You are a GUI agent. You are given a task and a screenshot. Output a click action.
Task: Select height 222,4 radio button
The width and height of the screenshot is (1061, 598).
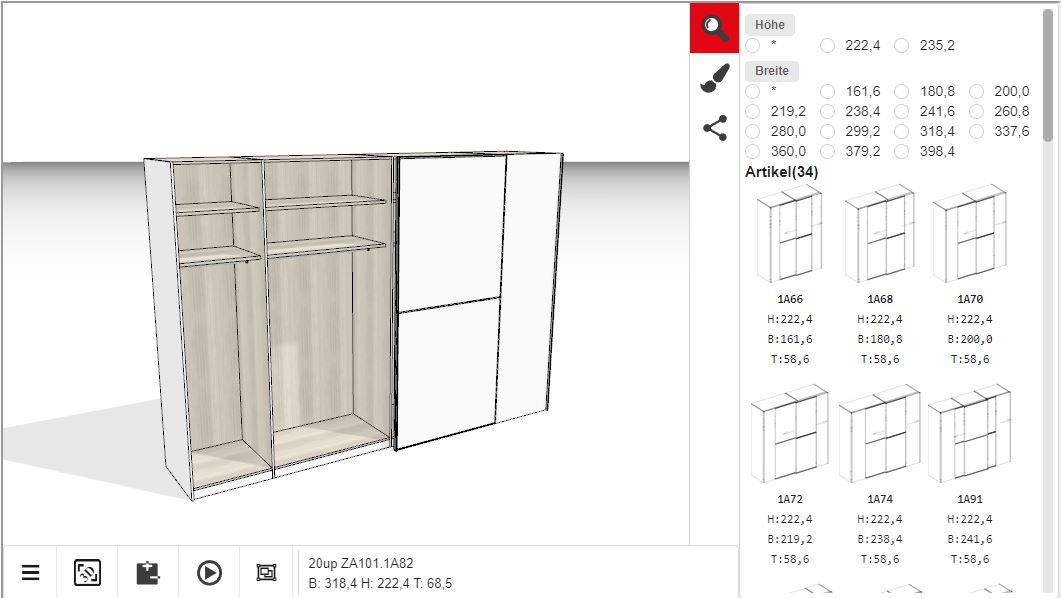[827, 45]
